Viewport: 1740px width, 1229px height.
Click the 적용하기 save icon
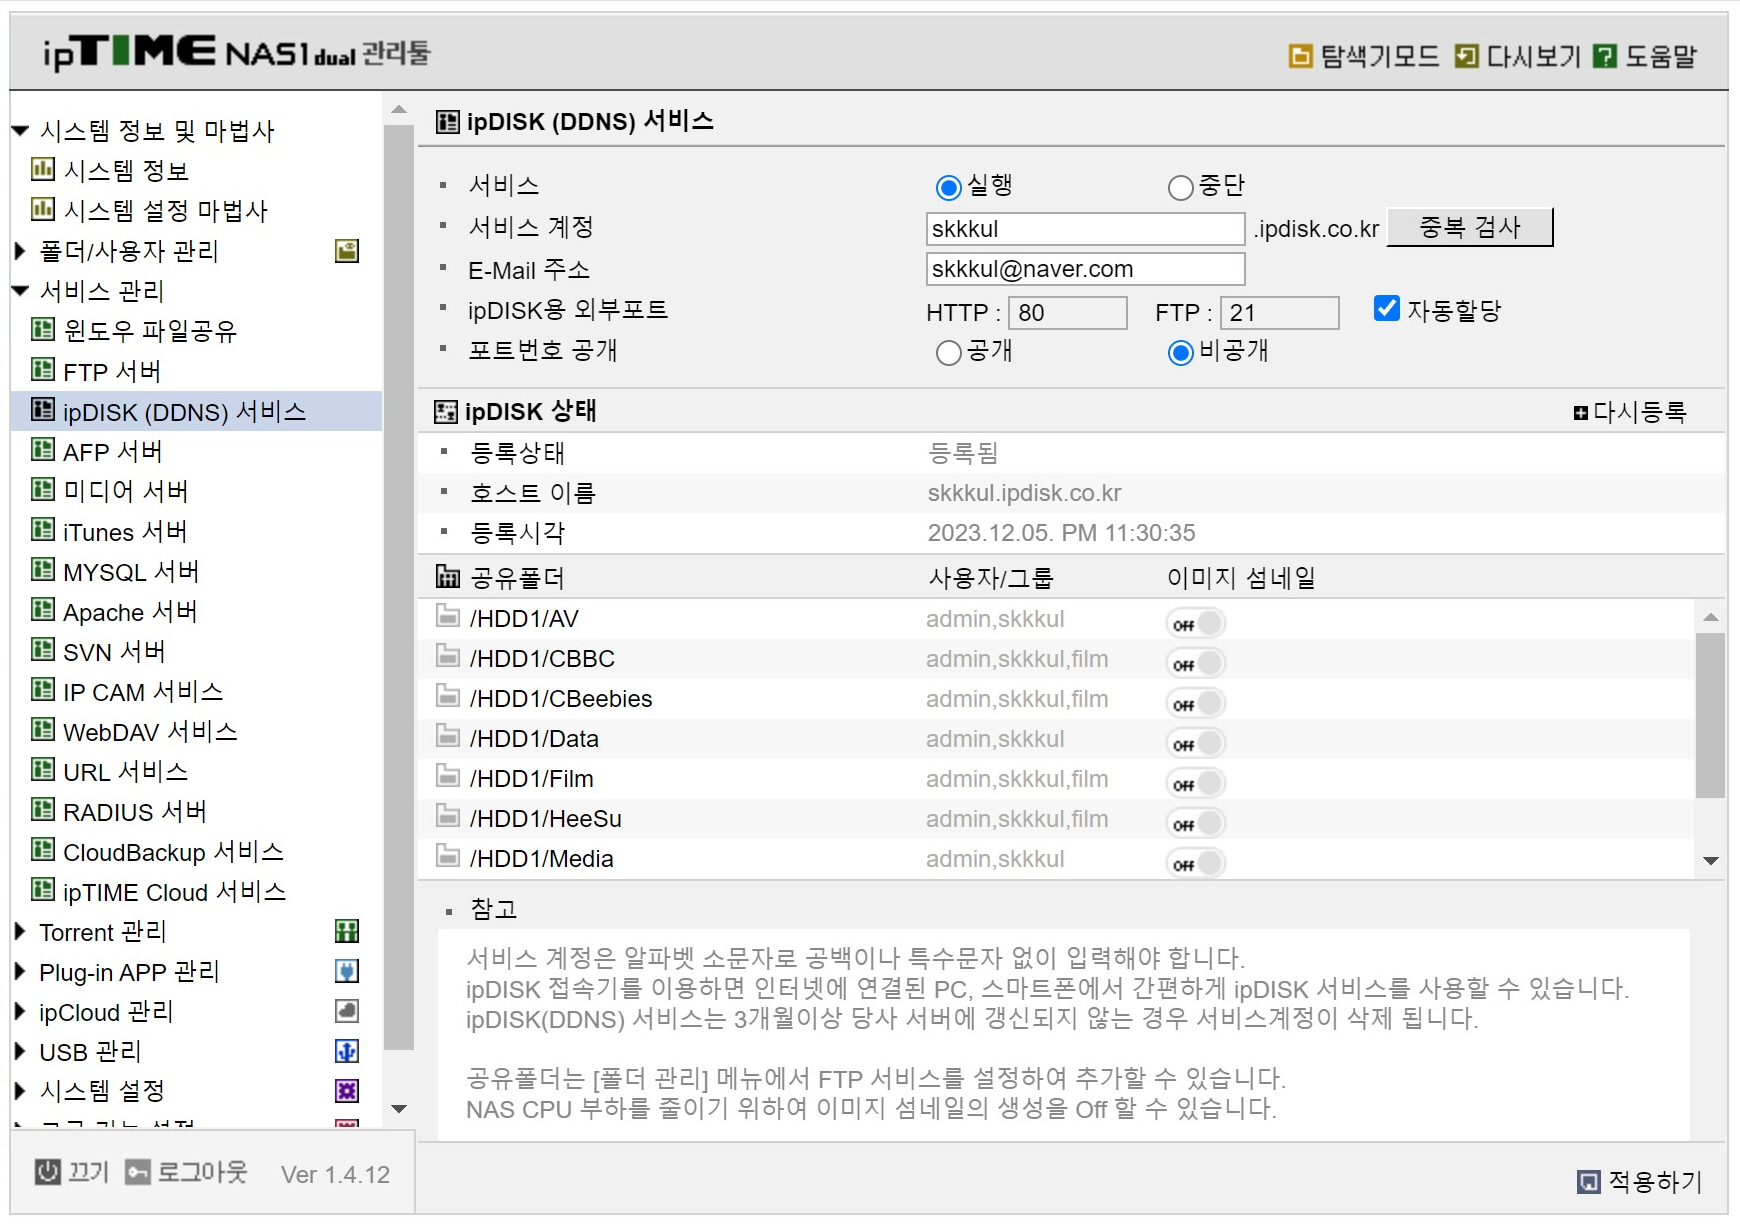click(x=1589, y=1182)
